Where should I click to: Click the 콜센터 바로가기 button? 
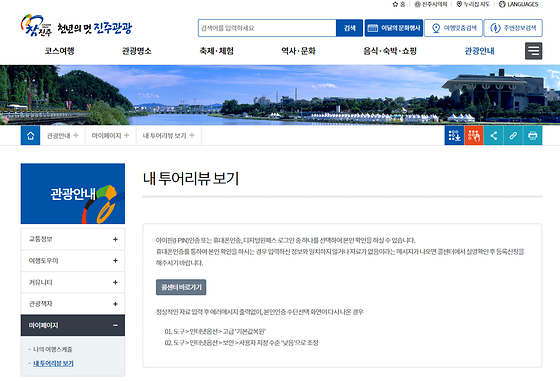point(181,287)
